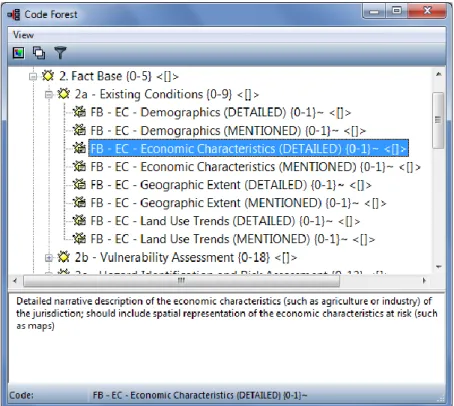Select highlighted Economic Characteristics (DETAILED) row
454x406 pixels.
point(248,149)
